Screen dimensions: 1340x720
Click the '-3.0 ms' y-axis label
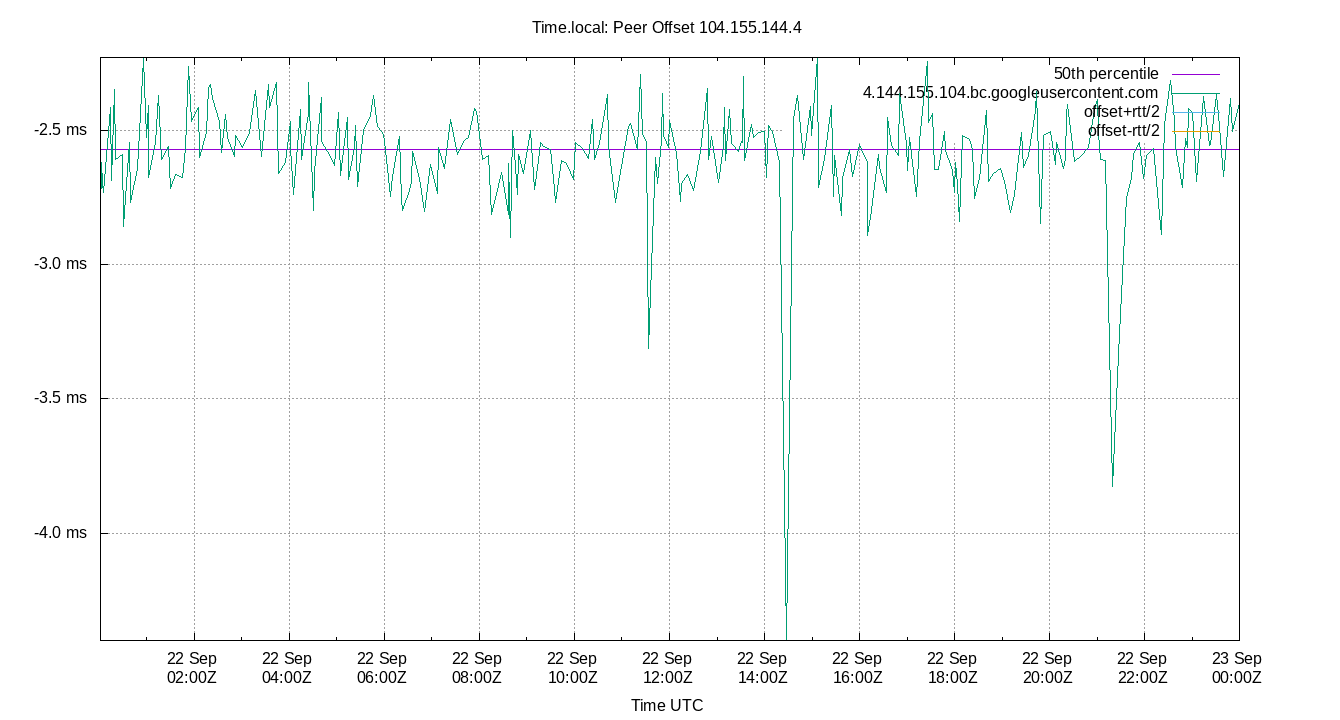[x=61, y=264]
